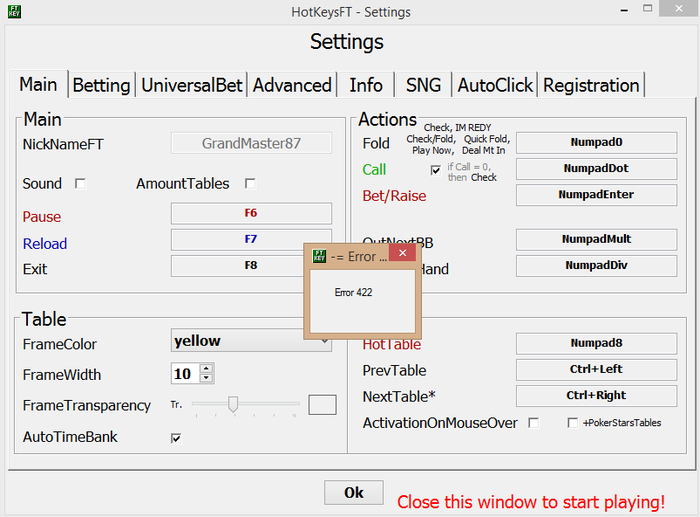Image resolution: width=700 pixels, height=517 pixels.
Task: Decrease FrameWidth with the down arrow
Action: 207,379
